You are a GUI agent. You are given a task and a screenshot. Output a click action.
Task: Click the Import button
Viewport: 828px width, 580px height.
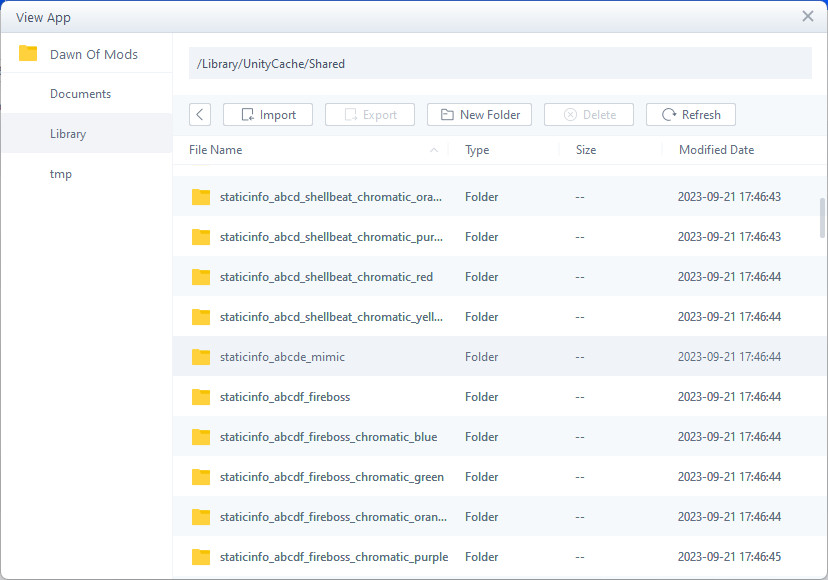click(267, 115)
